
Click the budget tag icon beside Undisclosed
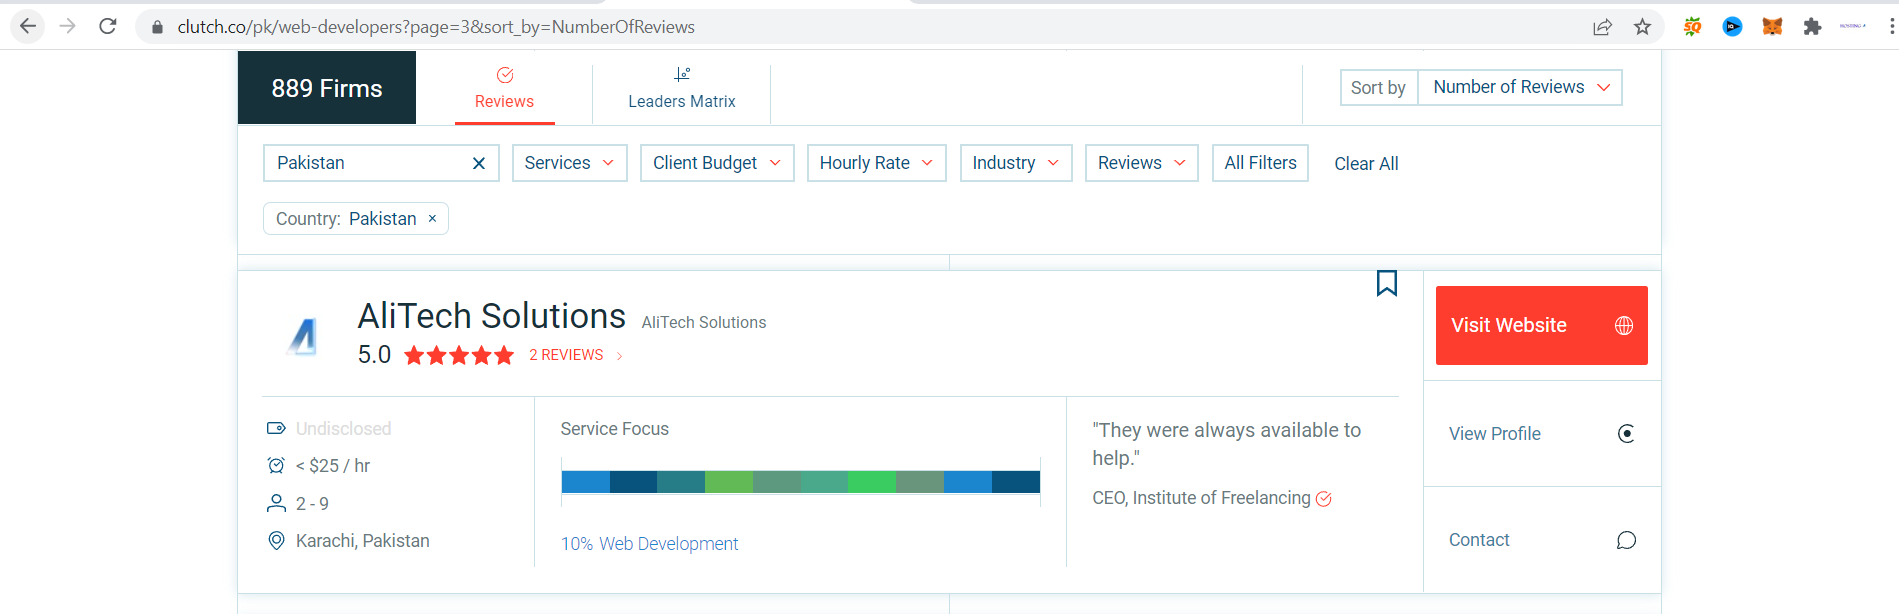click(x=276, y=428)
